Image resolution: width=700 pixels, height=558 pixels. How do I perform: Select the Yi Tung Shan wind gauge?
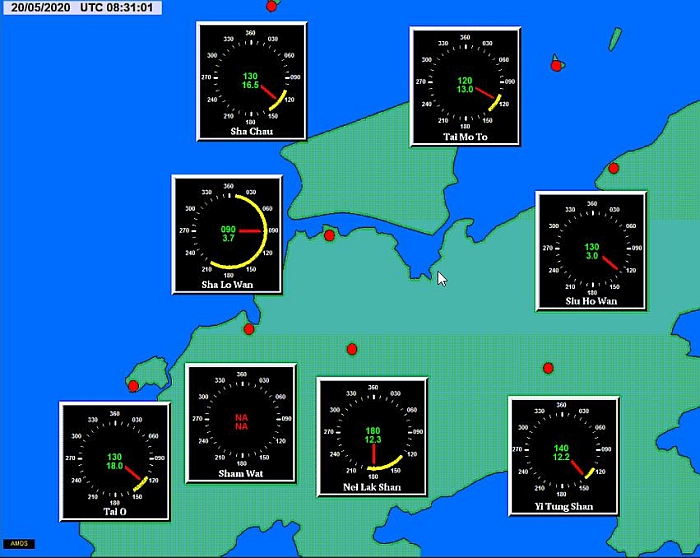click(x=564, y=456)
